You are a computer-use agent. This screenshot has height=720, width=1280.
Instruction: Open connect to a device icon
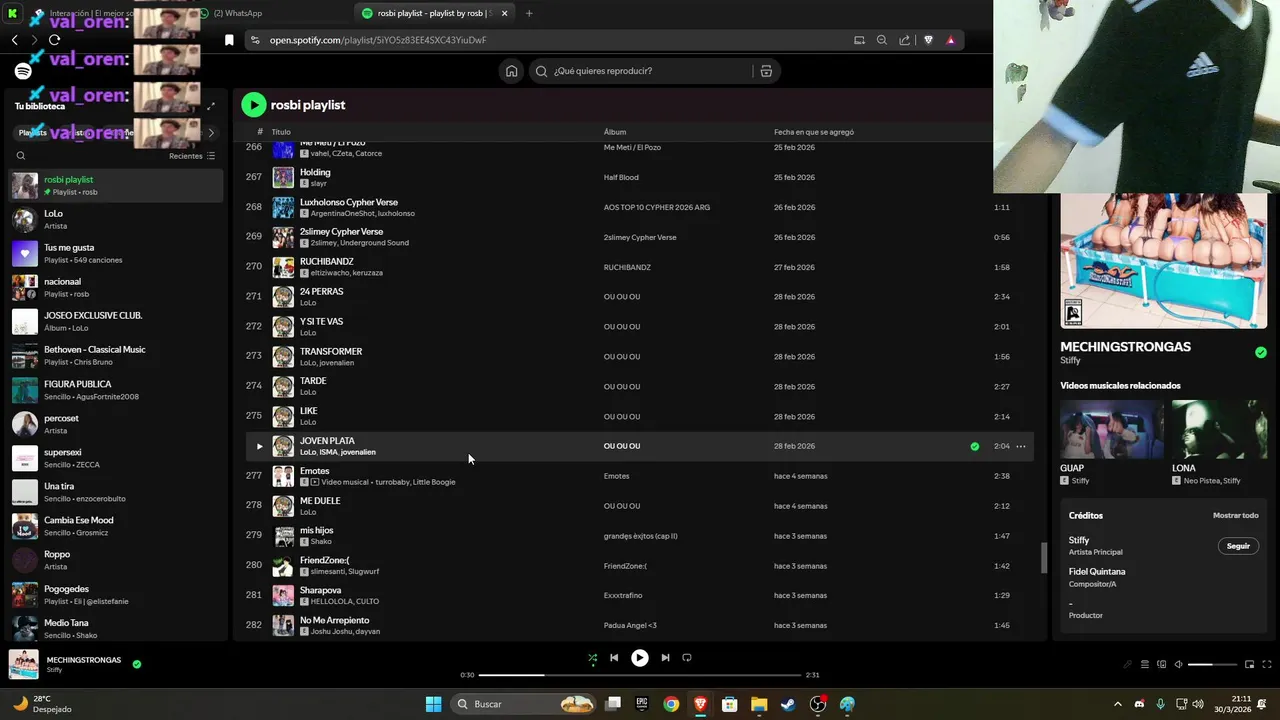(x=1161, y=664)
